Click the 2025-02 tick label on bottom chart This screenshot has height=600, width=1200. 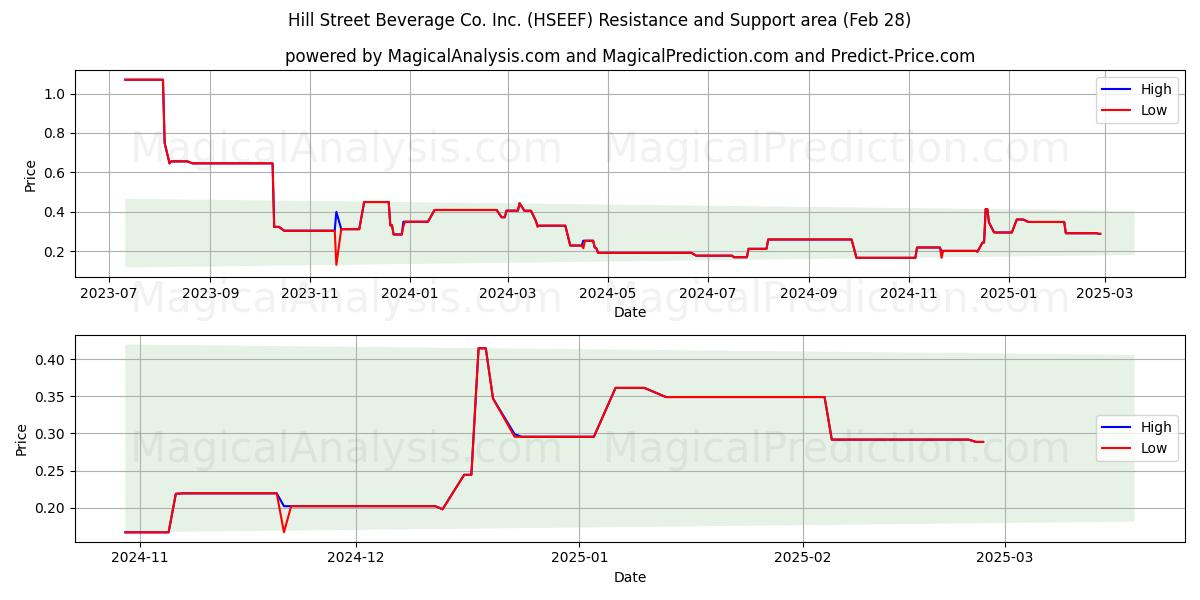(805, 558)
